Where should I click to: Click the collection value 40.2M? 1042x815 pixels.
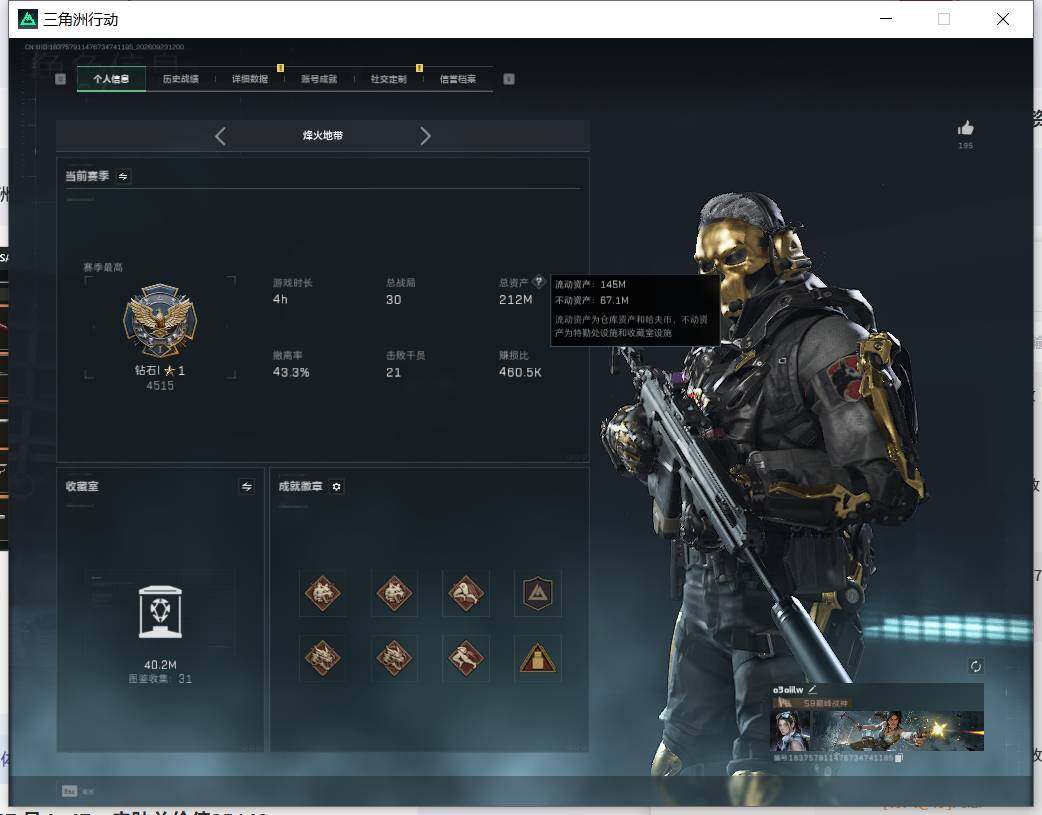[x=160, y=665]
